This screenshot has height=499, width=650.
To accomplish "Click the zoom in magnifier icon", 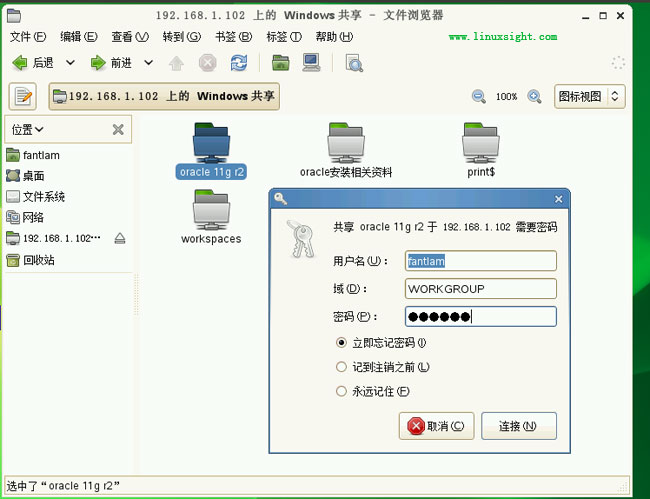I will tap(534, 97).
